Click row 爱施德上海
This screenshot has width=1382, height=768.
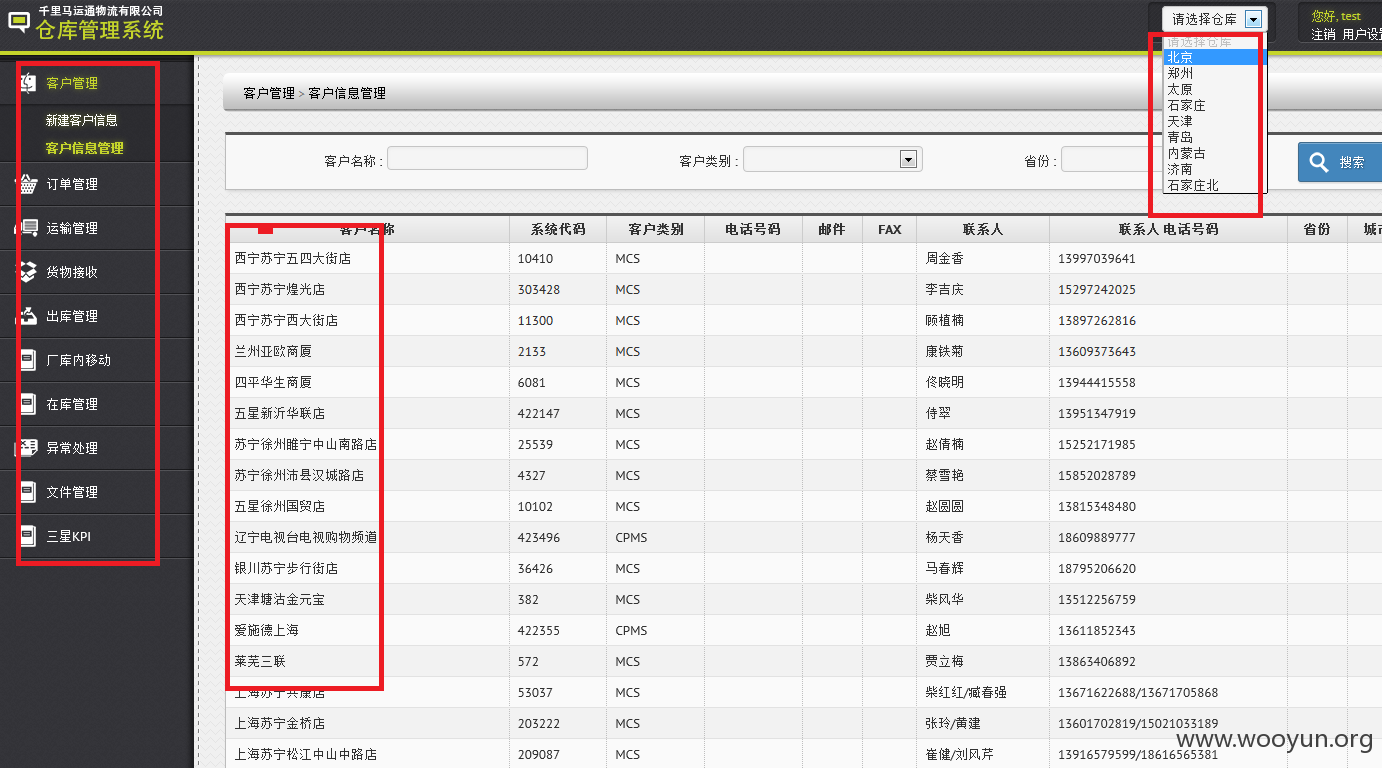click(804, 630)
